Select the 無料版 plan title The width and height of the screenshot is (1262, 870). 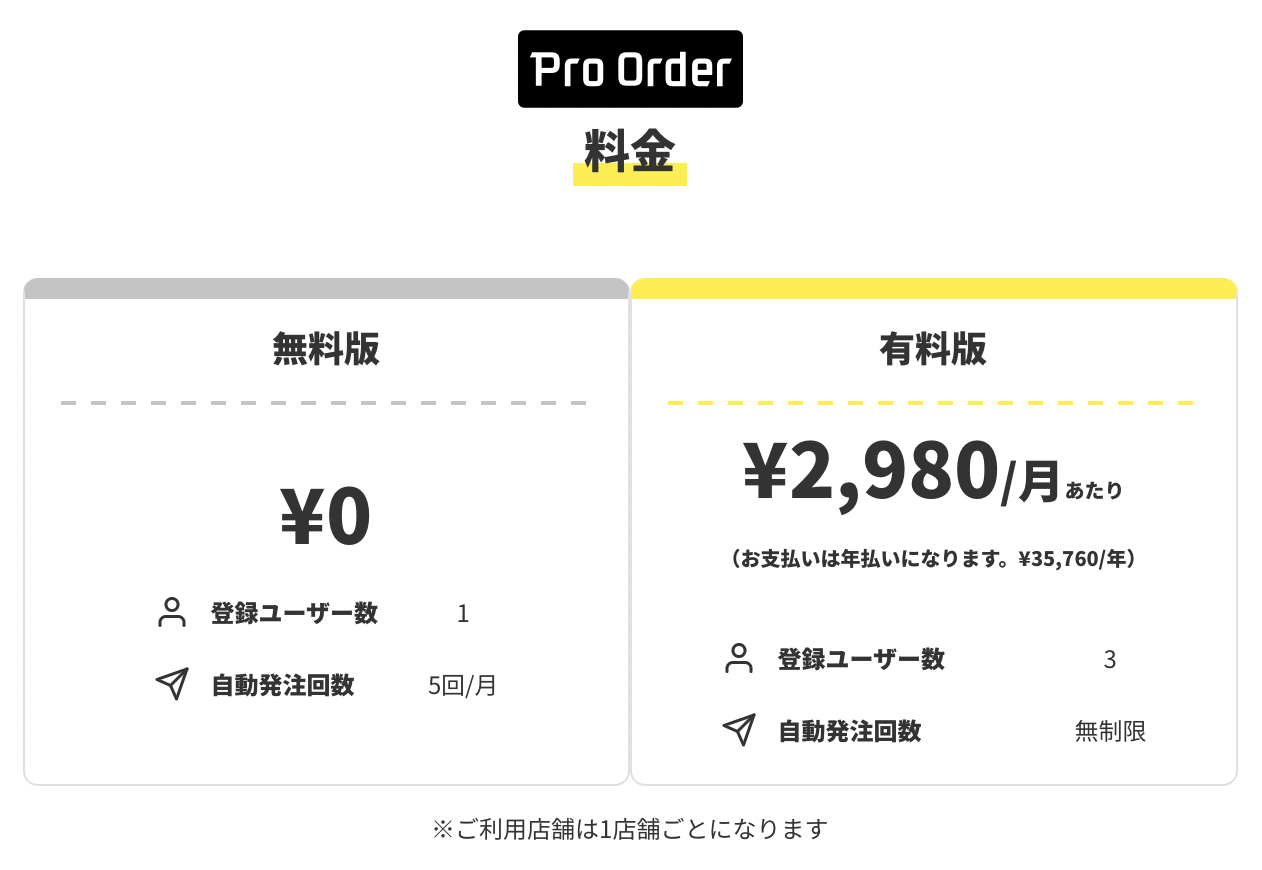click(326, 349)
